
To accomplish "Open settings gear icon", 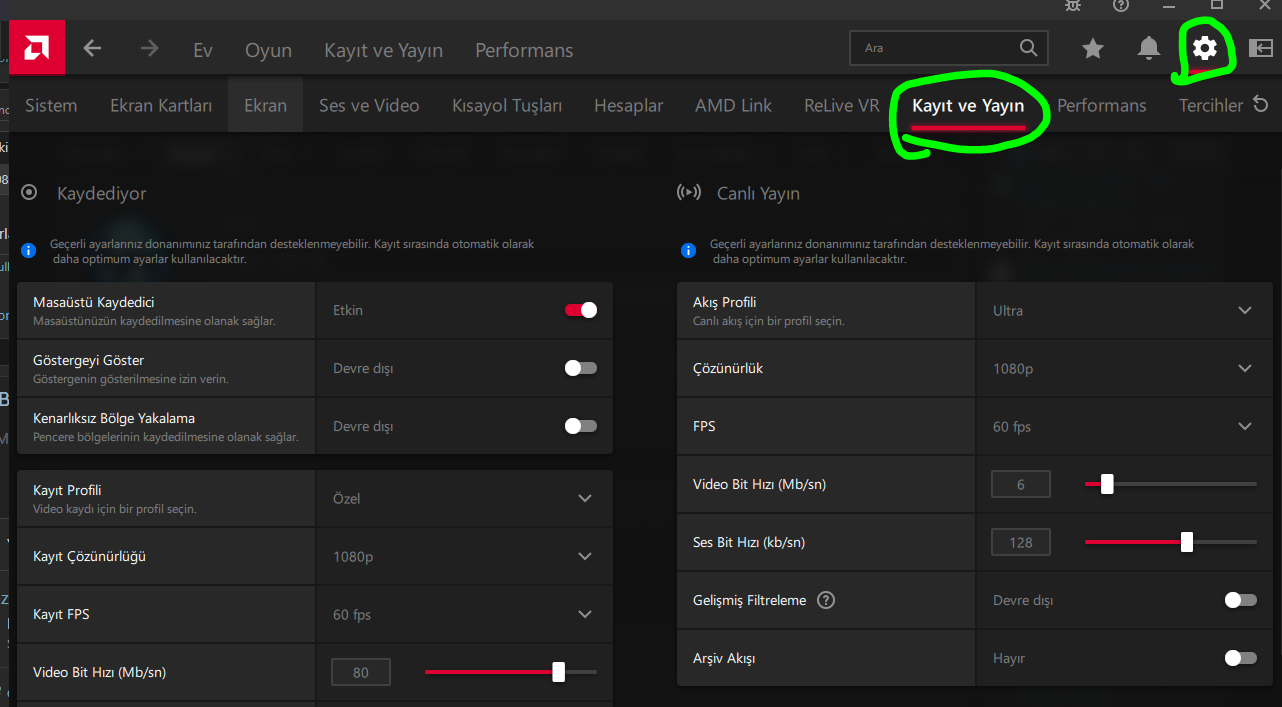I will click(1205, 48).
